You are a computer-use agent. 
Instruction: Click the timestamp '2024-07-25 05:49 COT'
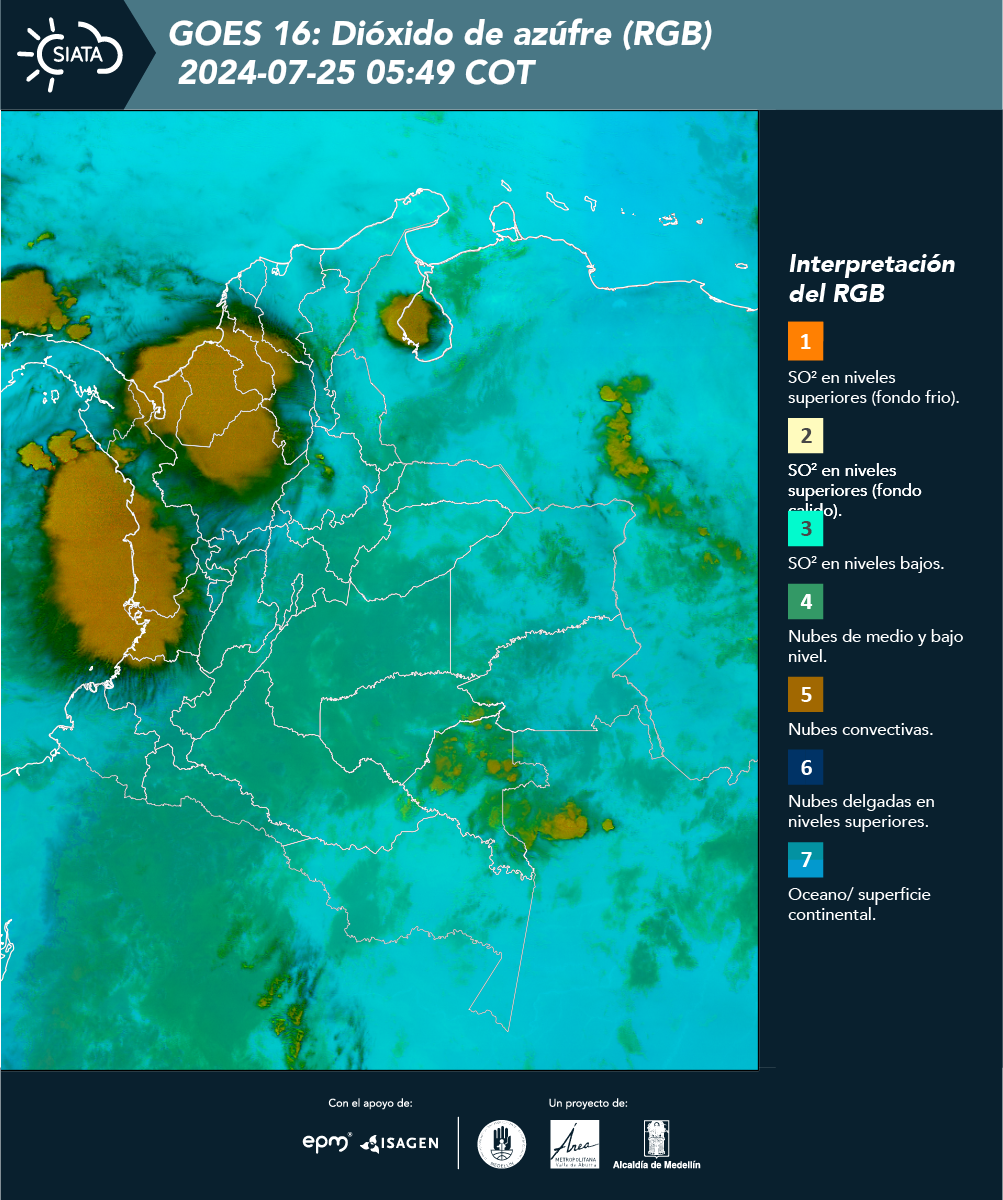pyautogui.click(x=356, y=73)
